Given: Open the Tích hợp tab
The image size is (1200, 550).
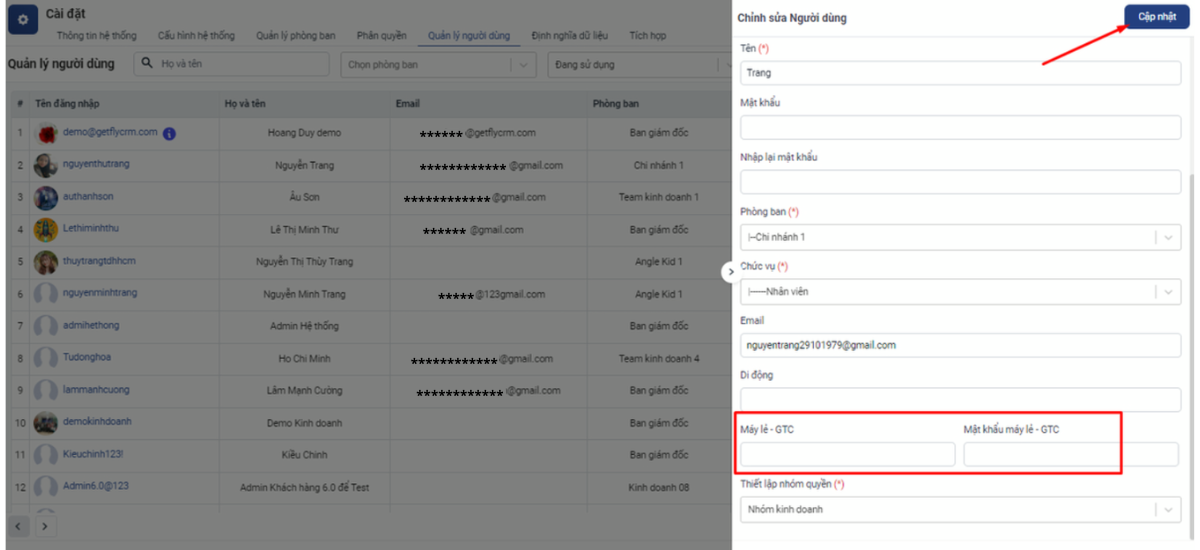Looking at the screenshot, I should point(647,36).
